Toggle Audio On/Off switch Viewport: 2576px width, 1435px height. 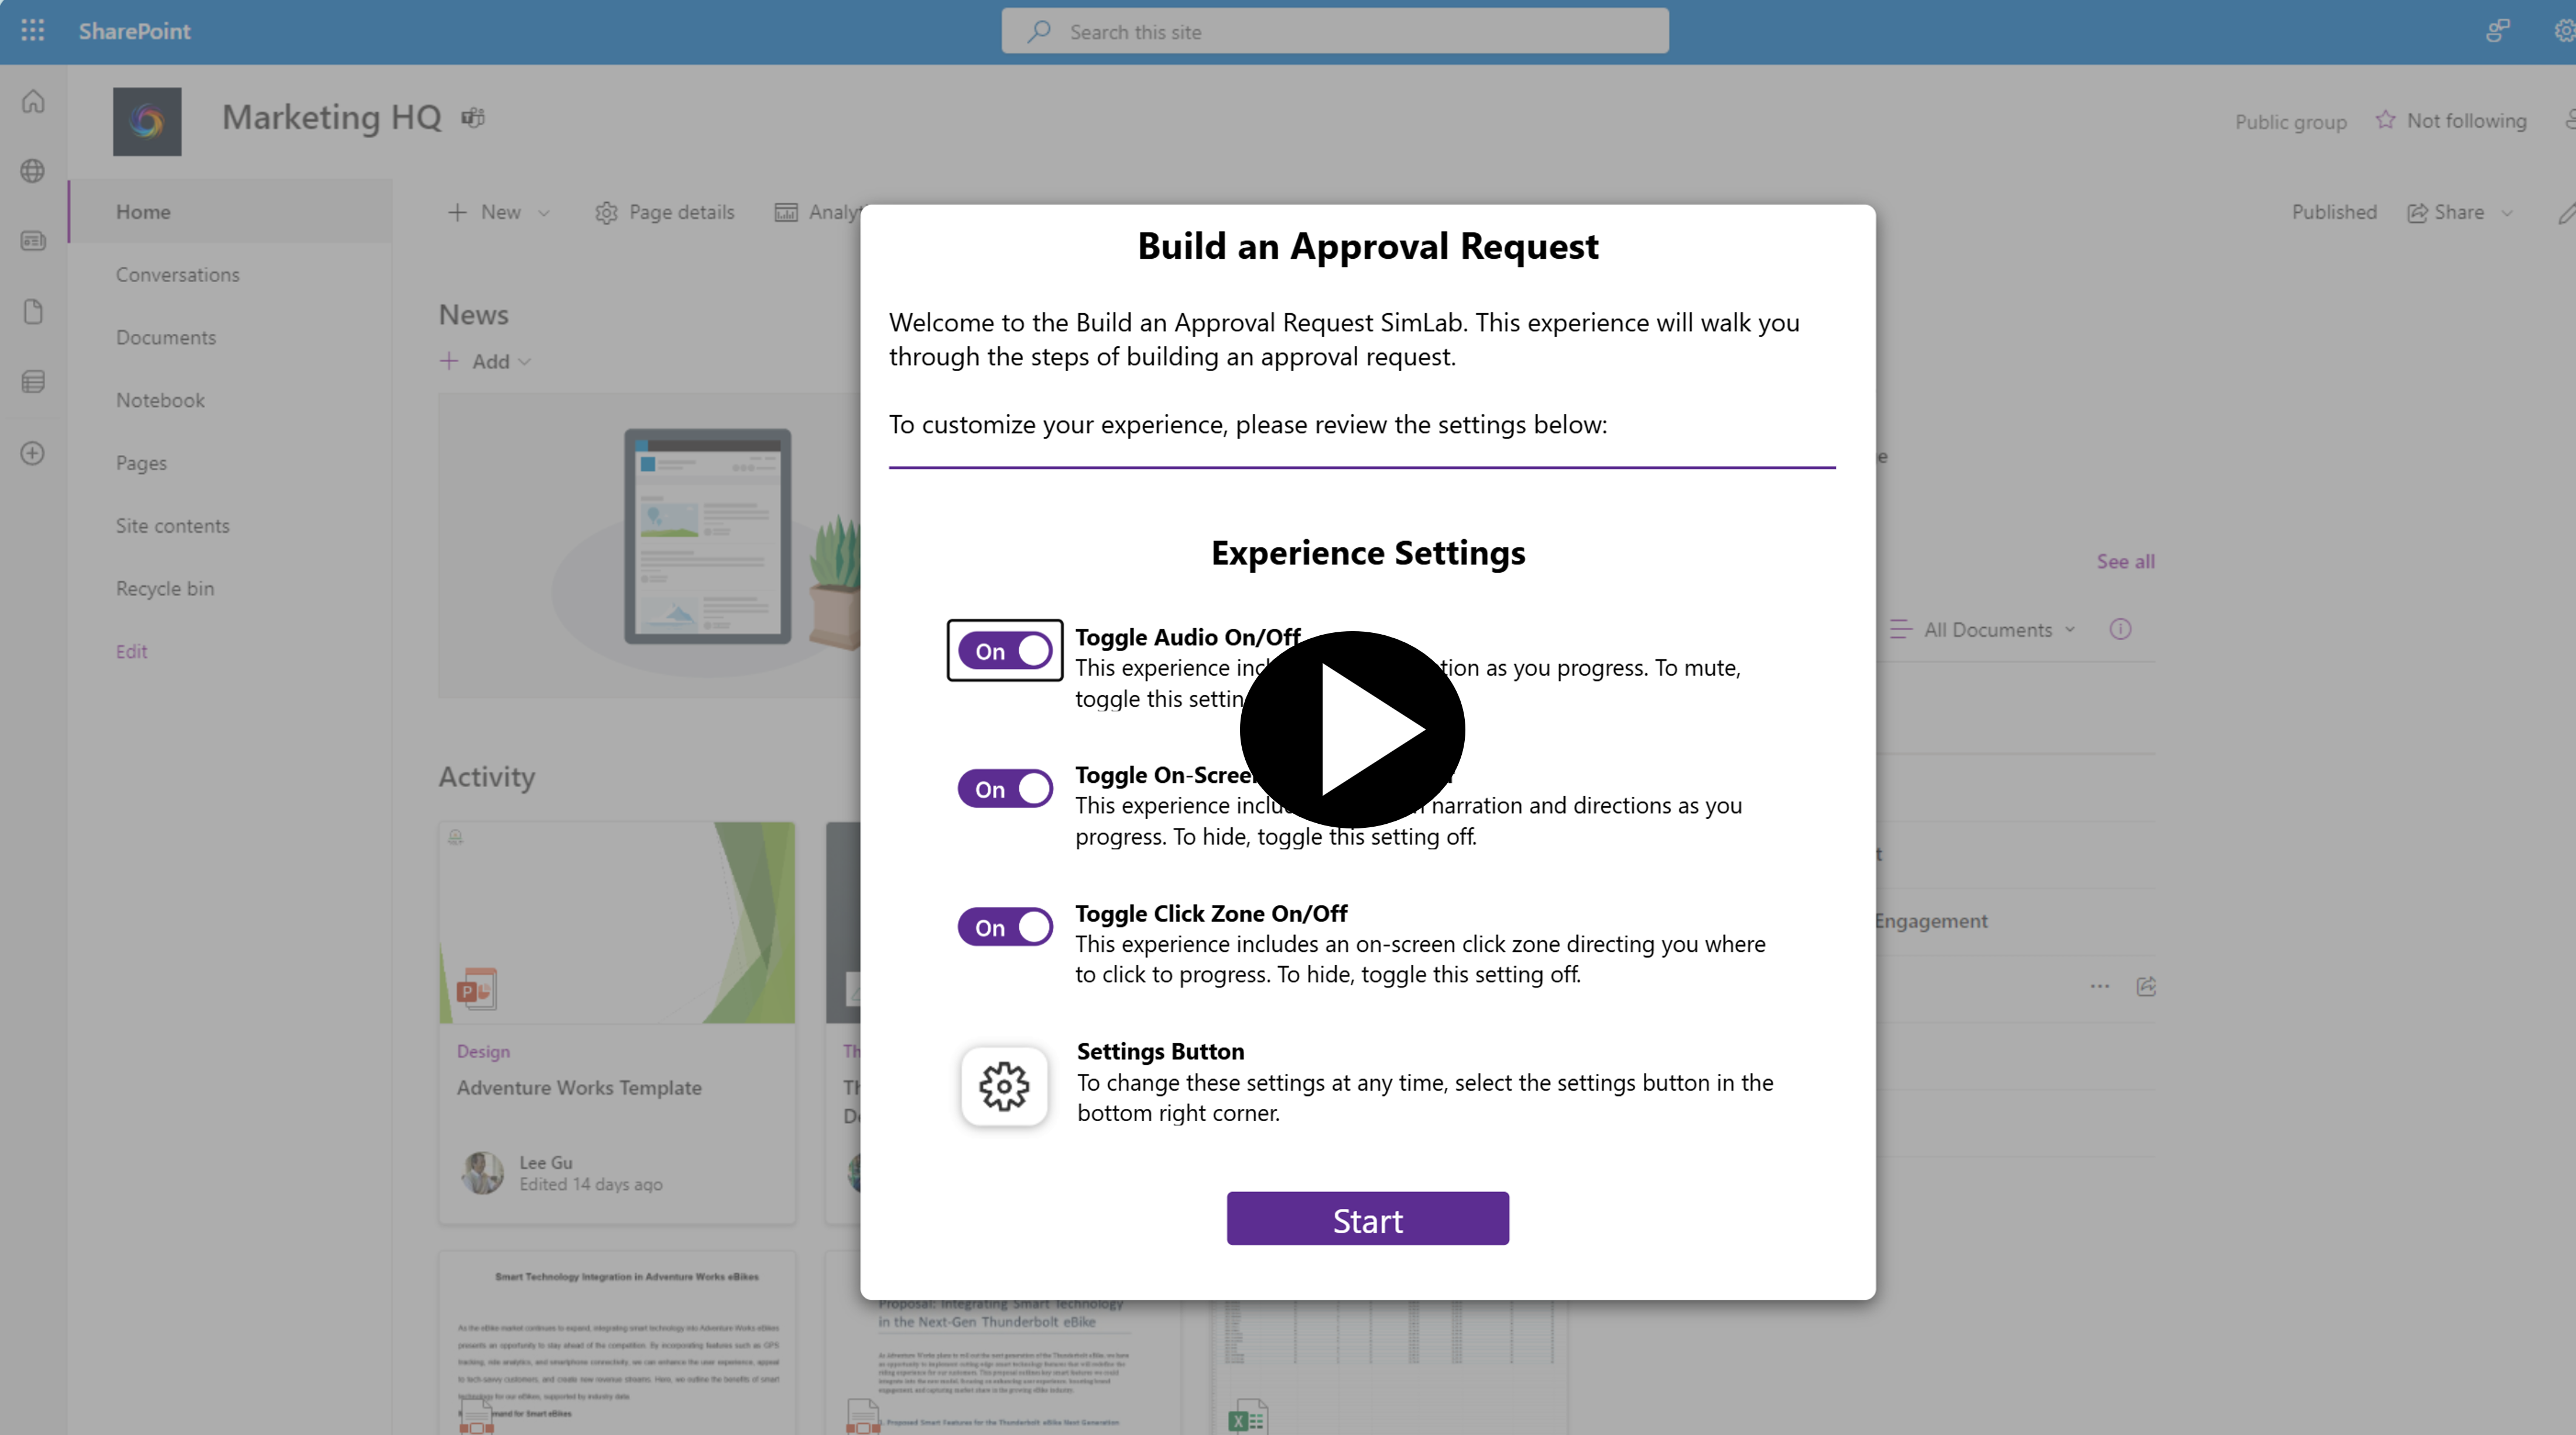pyautogui.click(x=1003, y=650)
